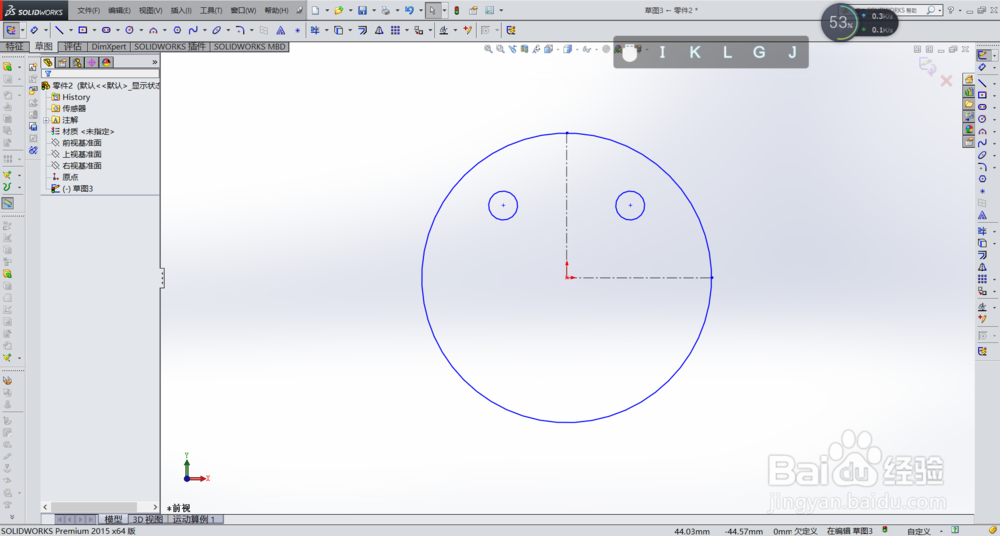This screenshot has width=1000, height=536.
Task: Expand the 注解 tree node
Action: click(46, 120)
